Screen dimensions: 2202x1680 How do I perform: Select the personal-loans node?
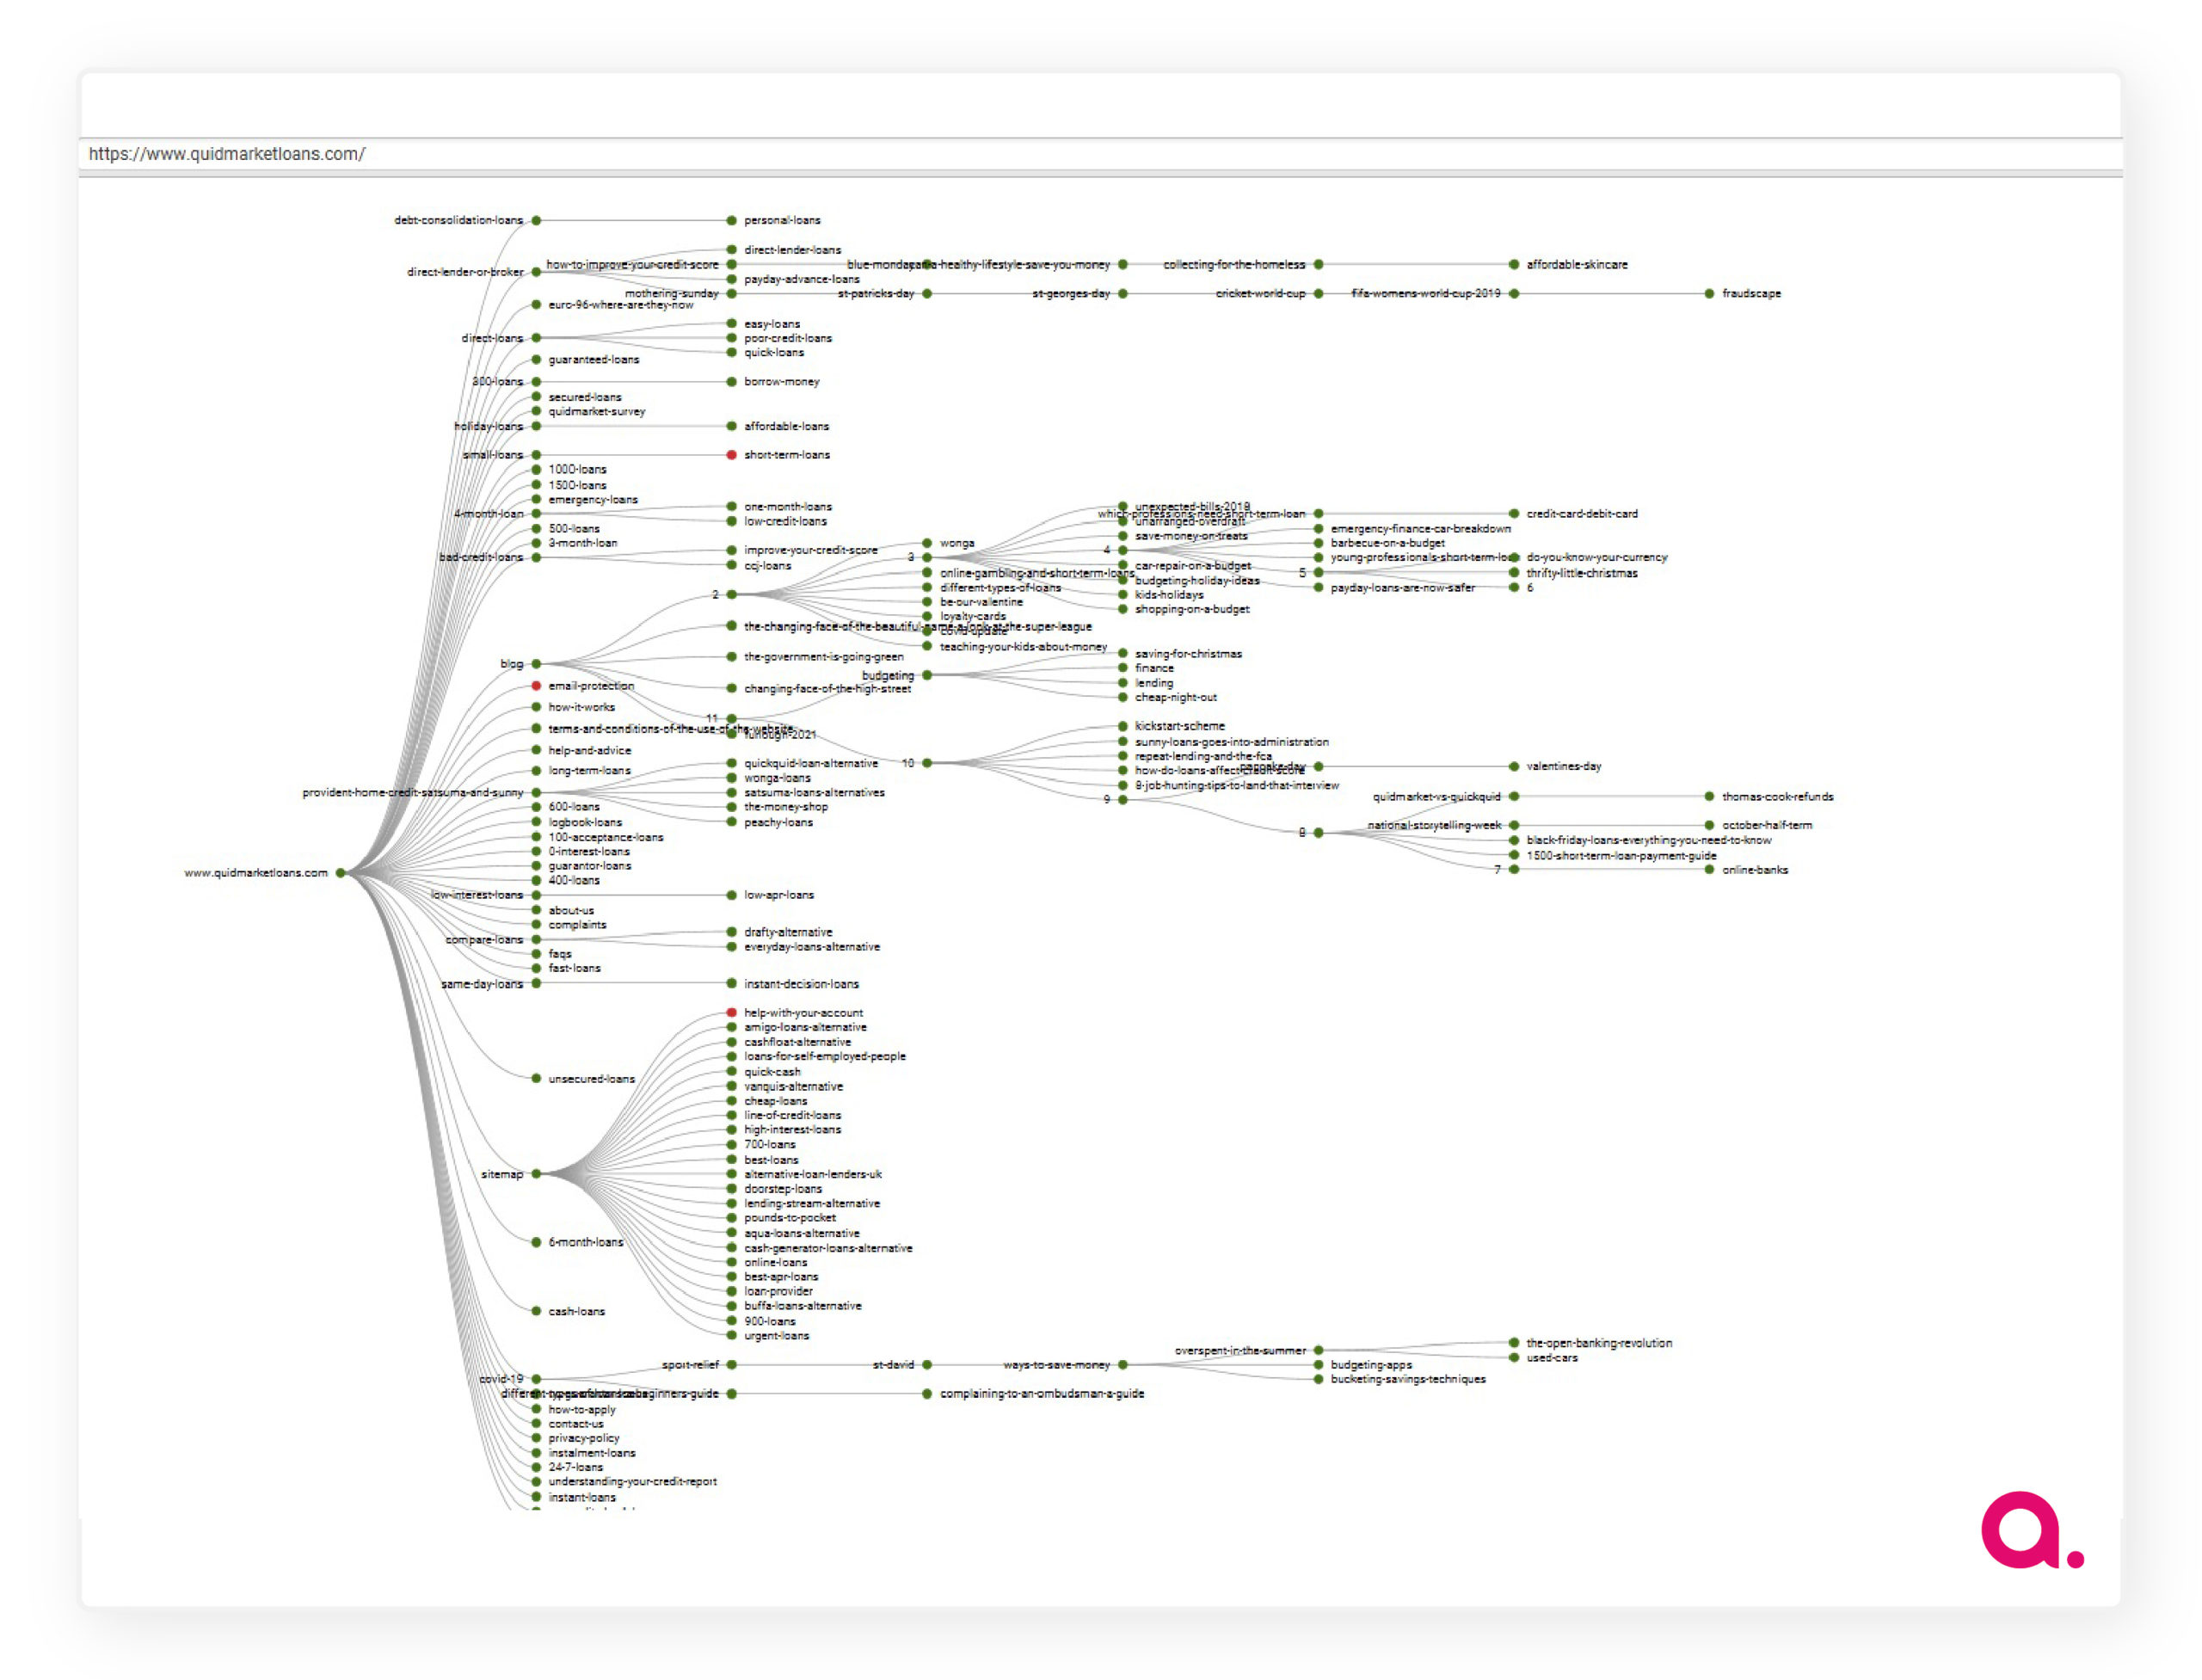pos(731,220)
